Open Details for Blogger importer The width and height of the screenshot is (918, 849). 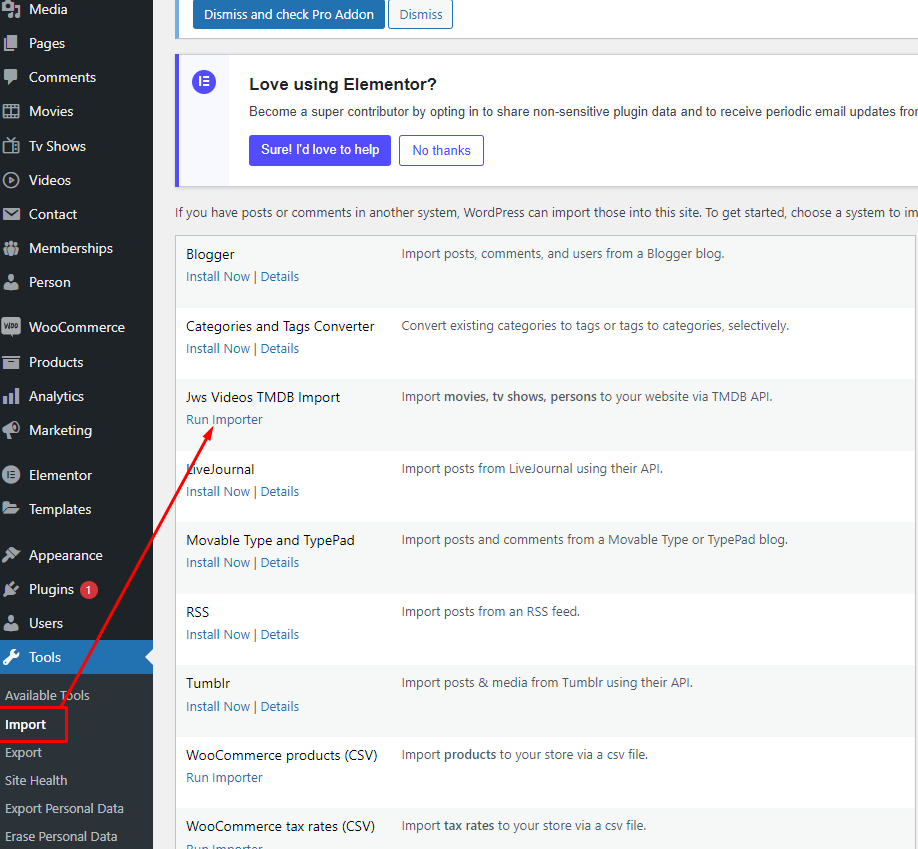pos(280,276)
